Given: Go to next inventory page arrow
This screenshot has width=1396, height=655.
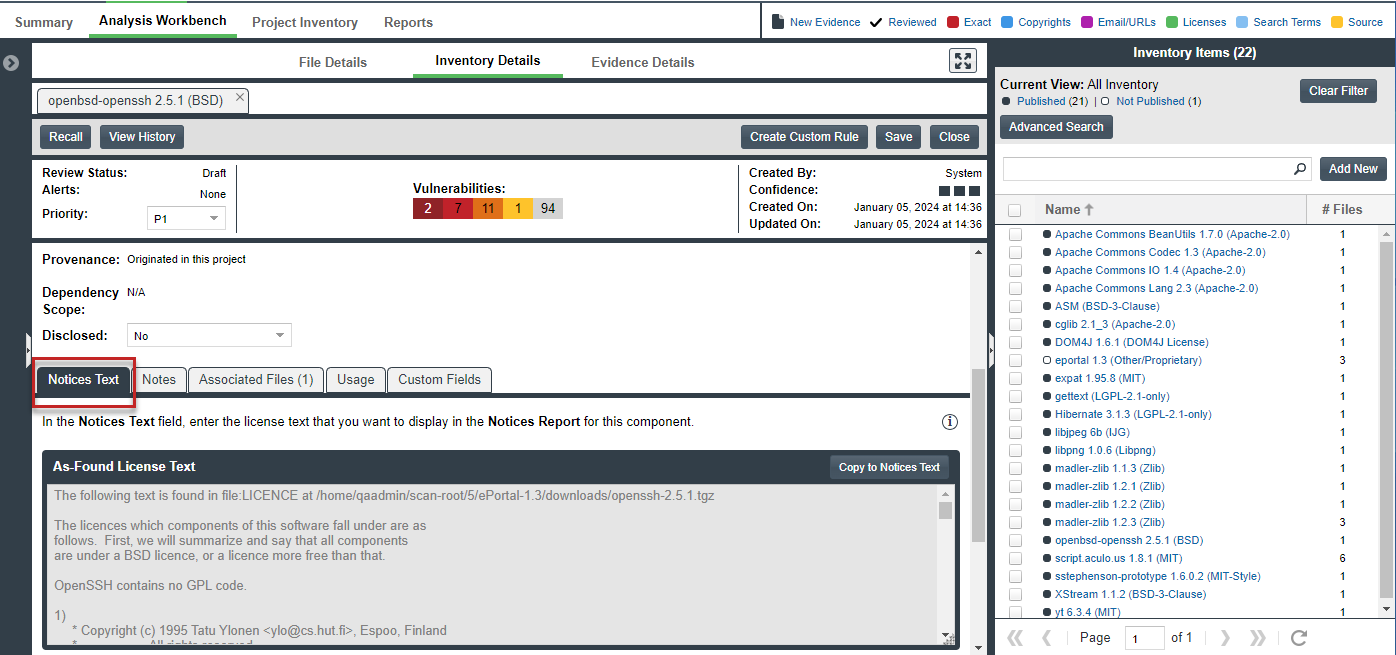Looking at the screenshot, I should 1225,637.
